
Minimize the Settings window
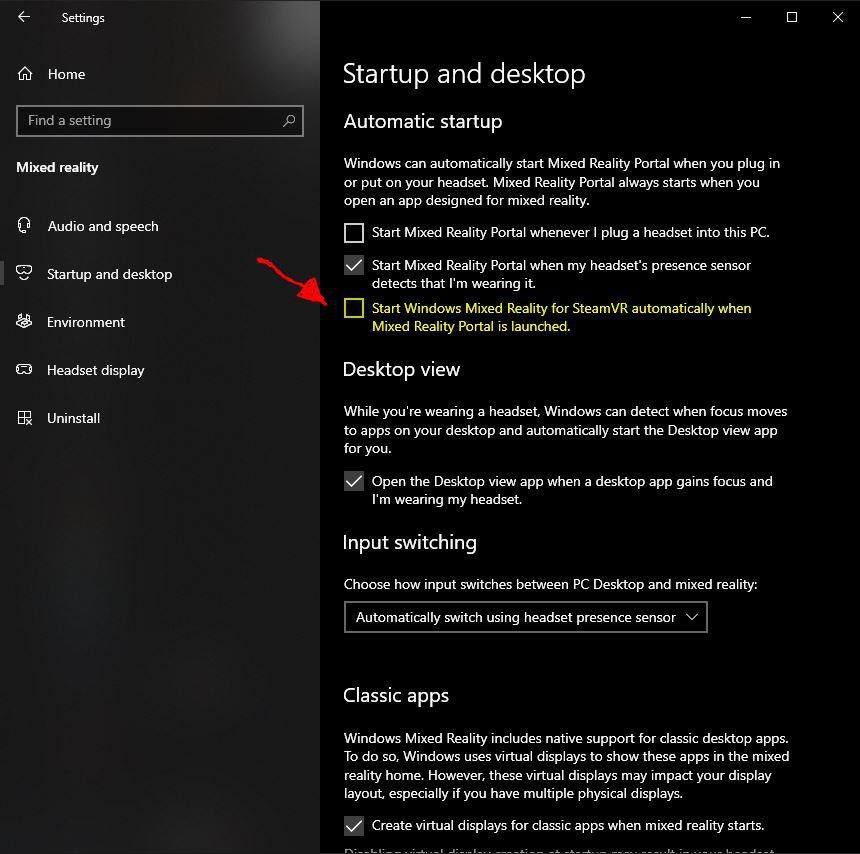tap(746, 17)
